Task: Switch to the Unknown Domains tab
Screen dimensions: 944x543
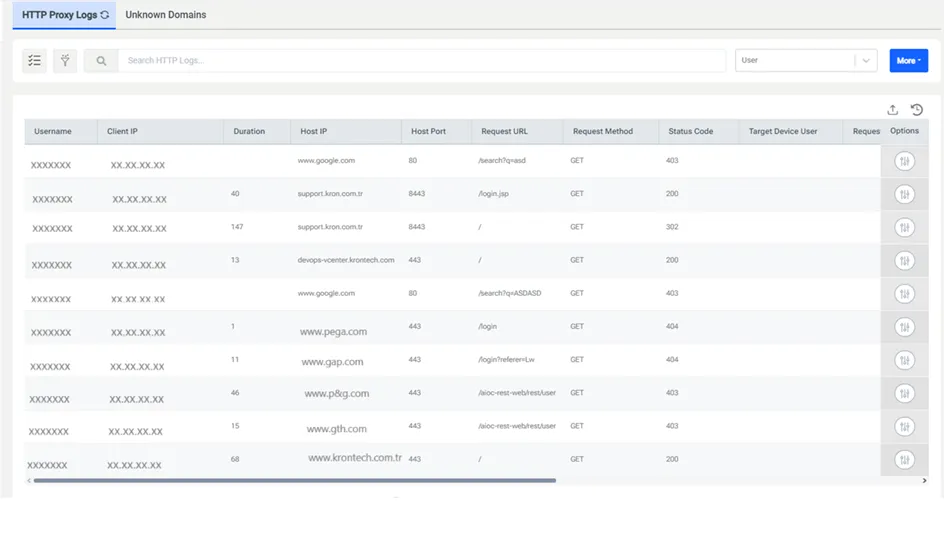Action: (166, 14)
